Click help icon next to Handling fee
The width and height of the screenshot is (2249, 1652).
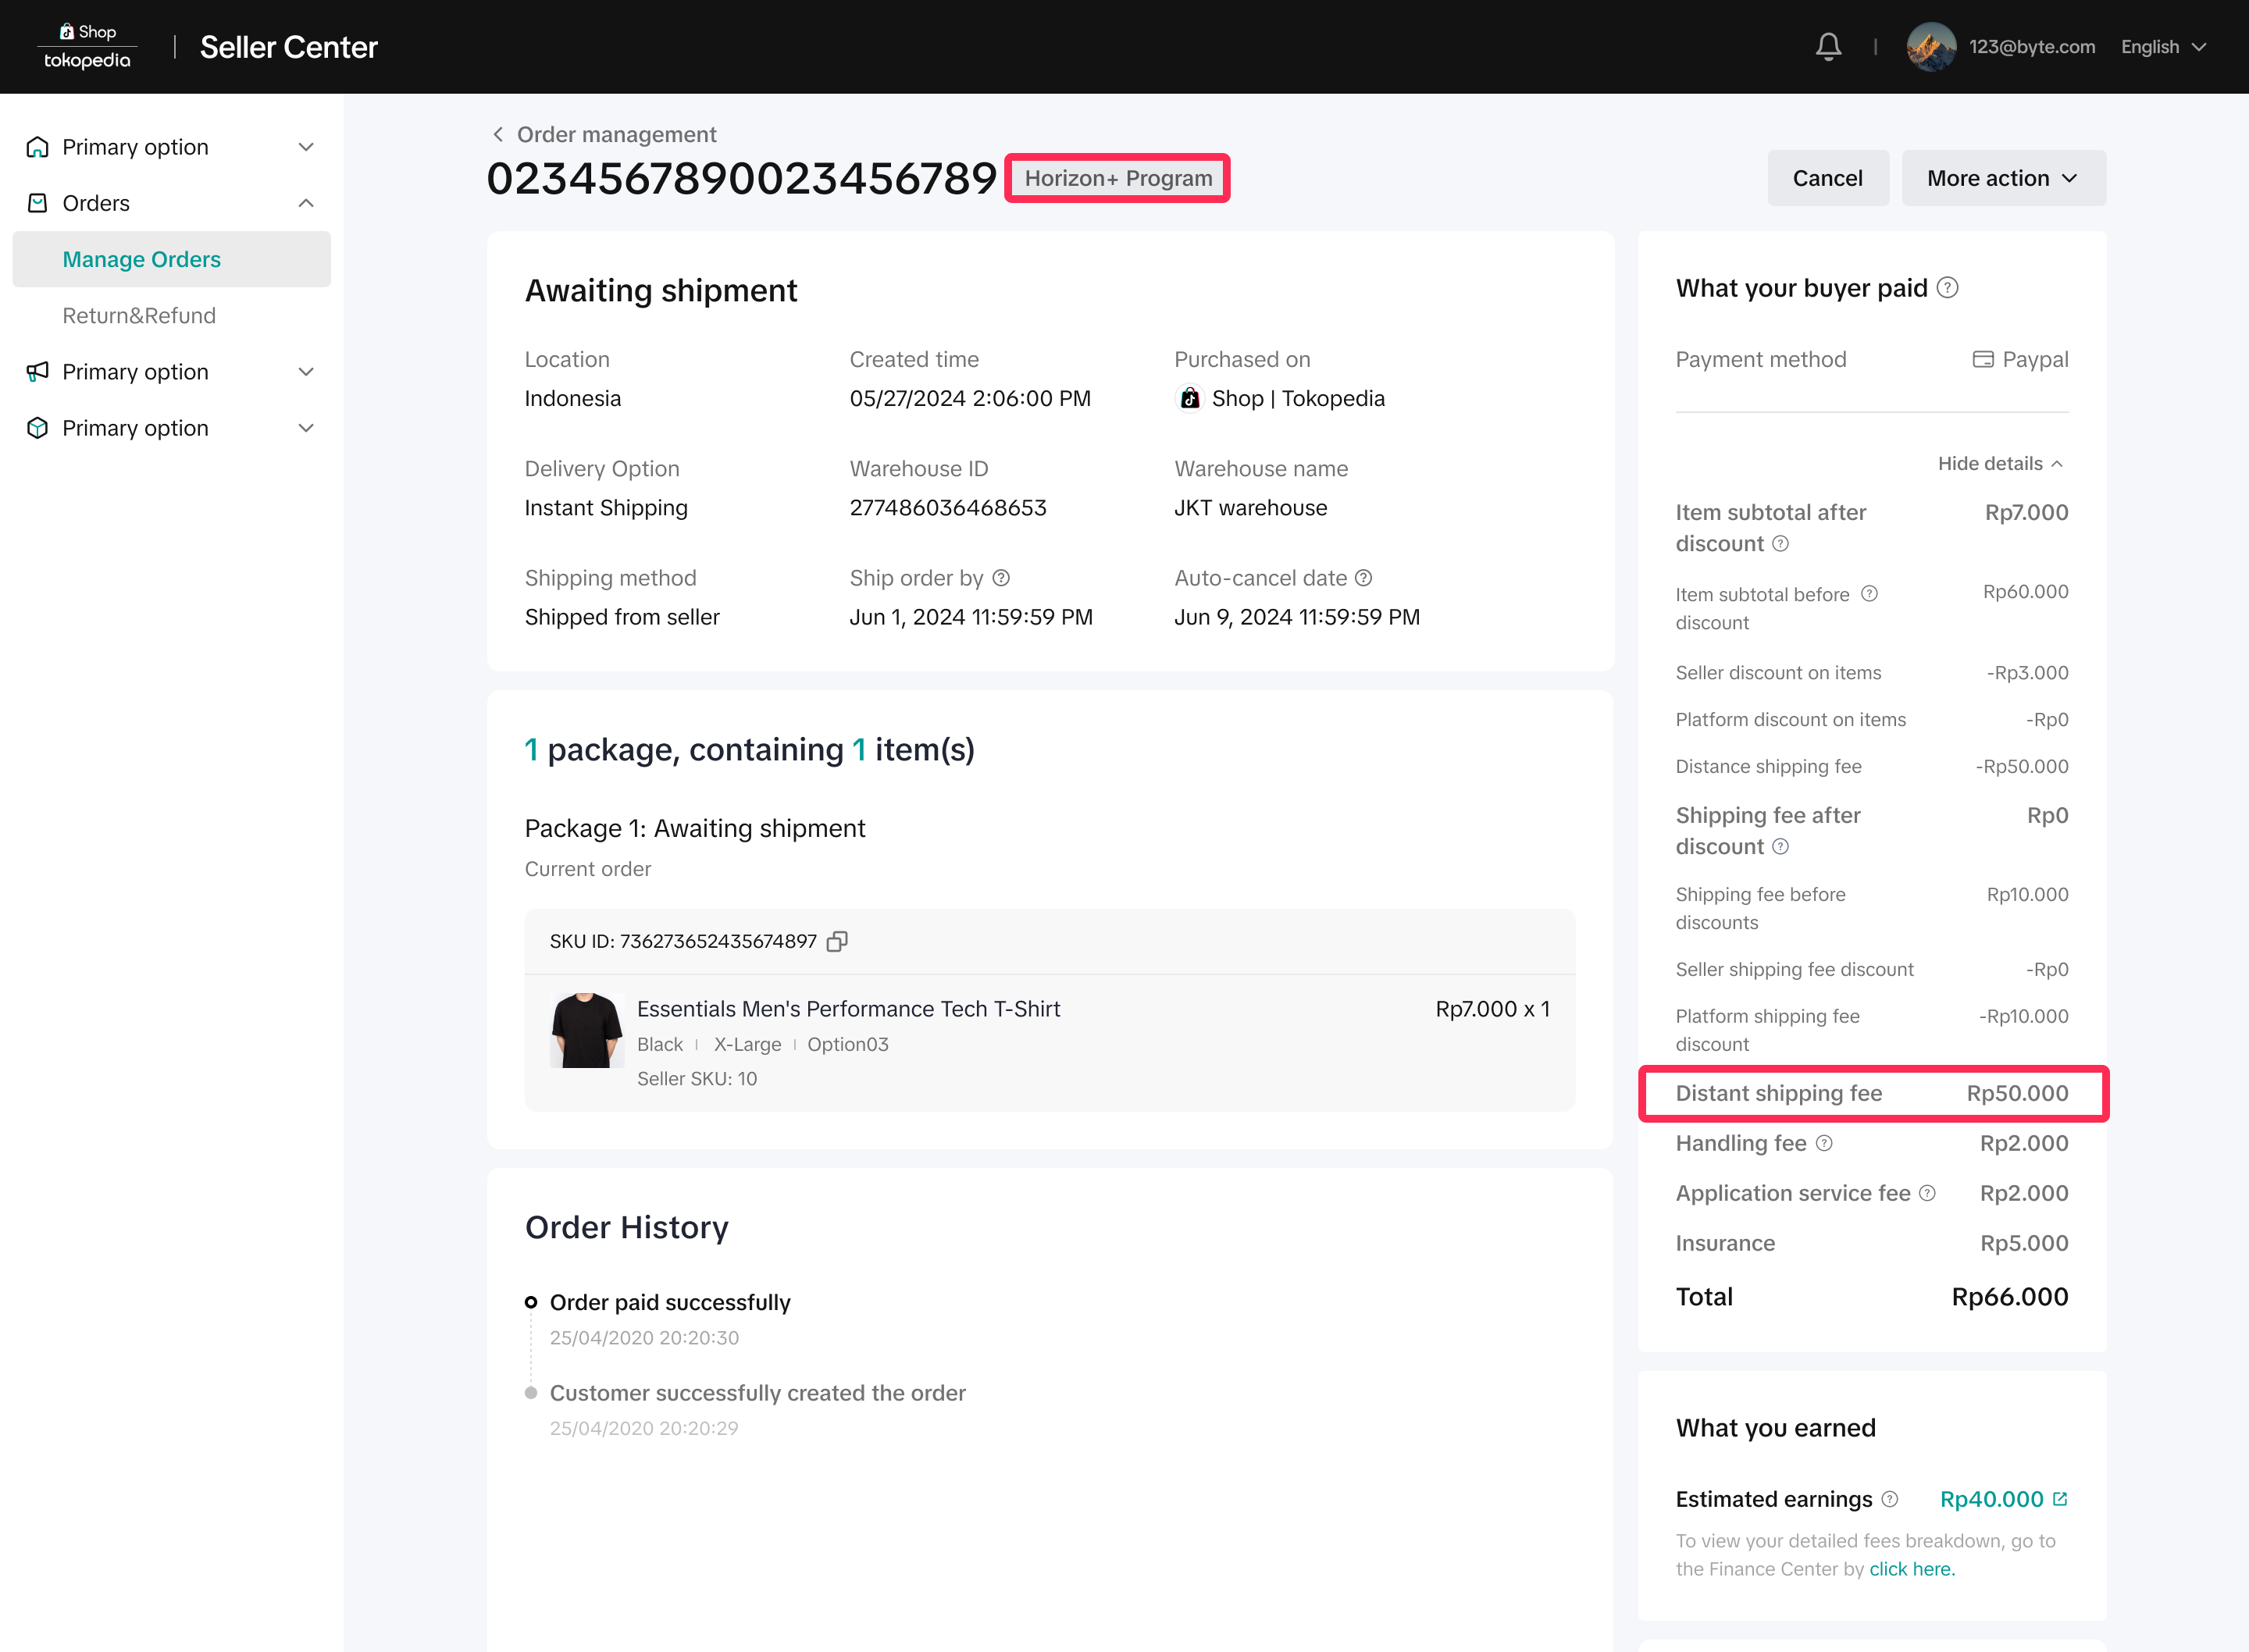(x=1824, y=1143)
